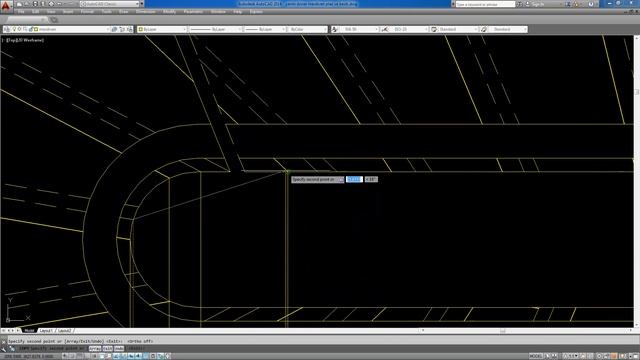Choose the Exit command line option
The width and height of the screenshot is (640, 360).
(x=107, y=349)
